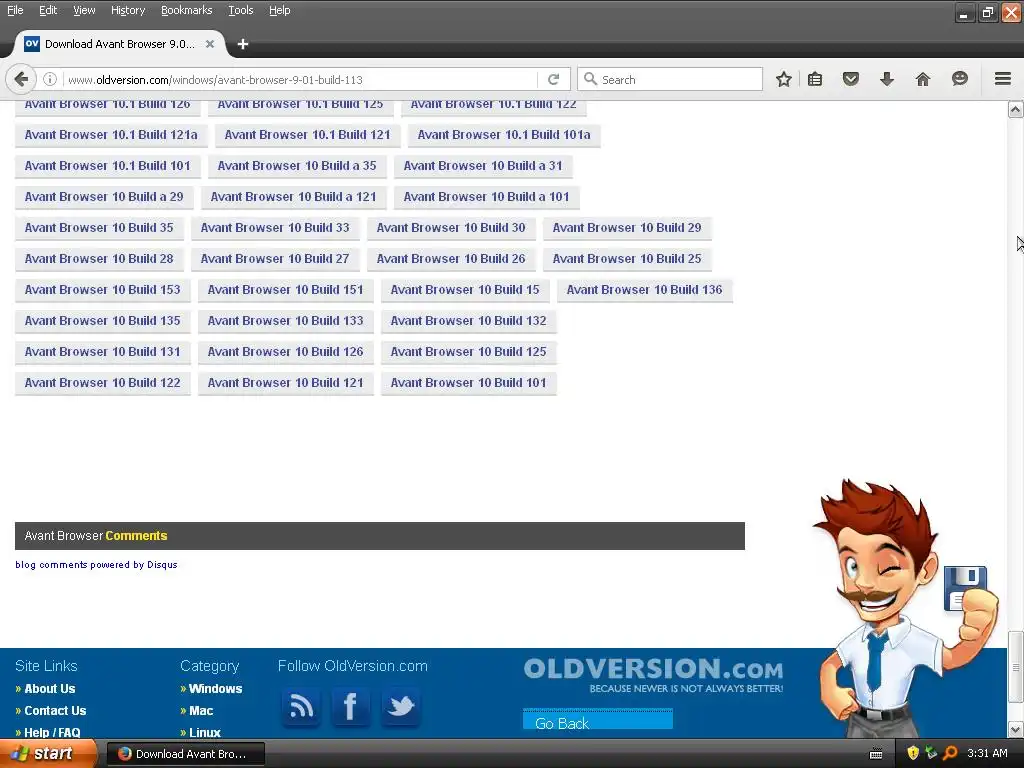Open the OldVersion Twitter icon
Viewport: 1024px width, 768px height.
[x=400, y=707]
